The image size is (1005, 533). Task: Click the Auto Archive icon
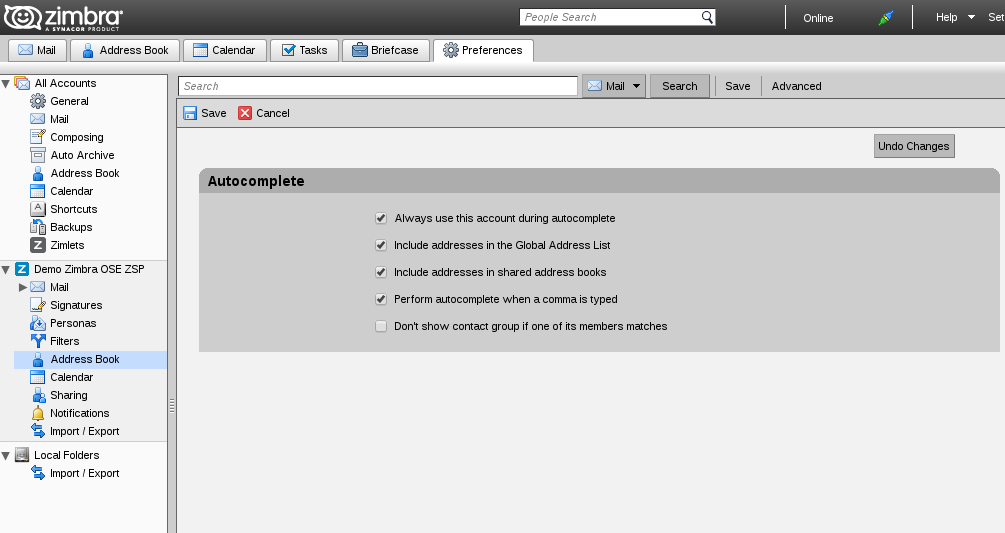38,155
